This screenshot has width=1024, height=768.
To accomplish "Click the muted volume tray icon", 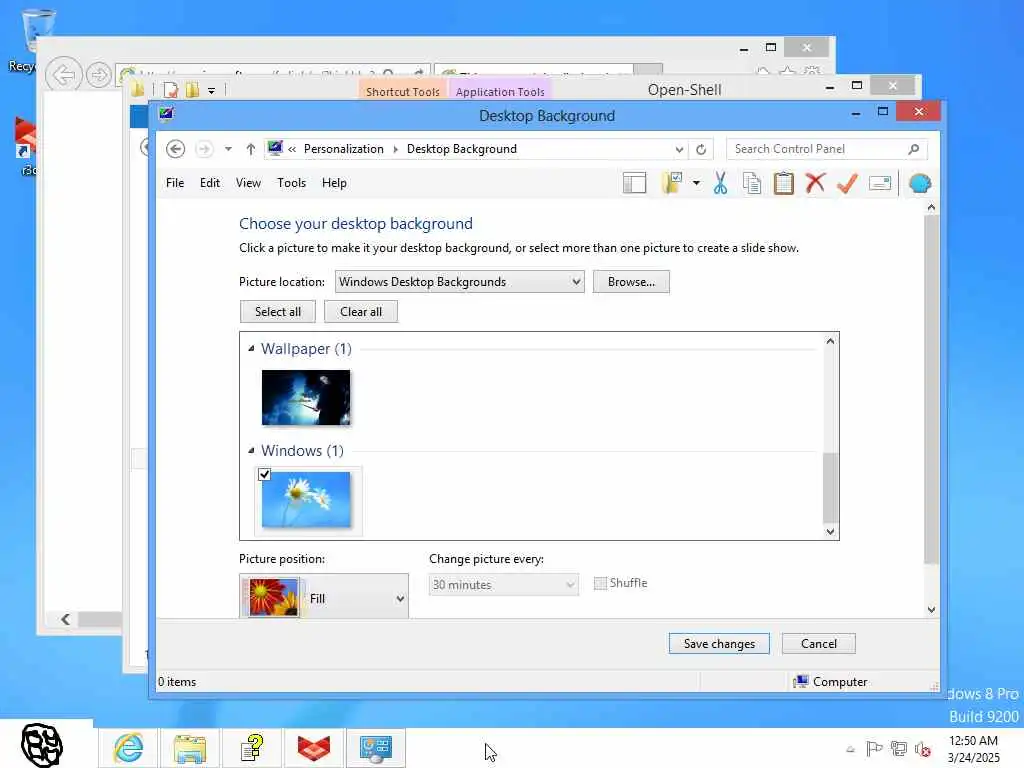I will click(x=923, y=749).
